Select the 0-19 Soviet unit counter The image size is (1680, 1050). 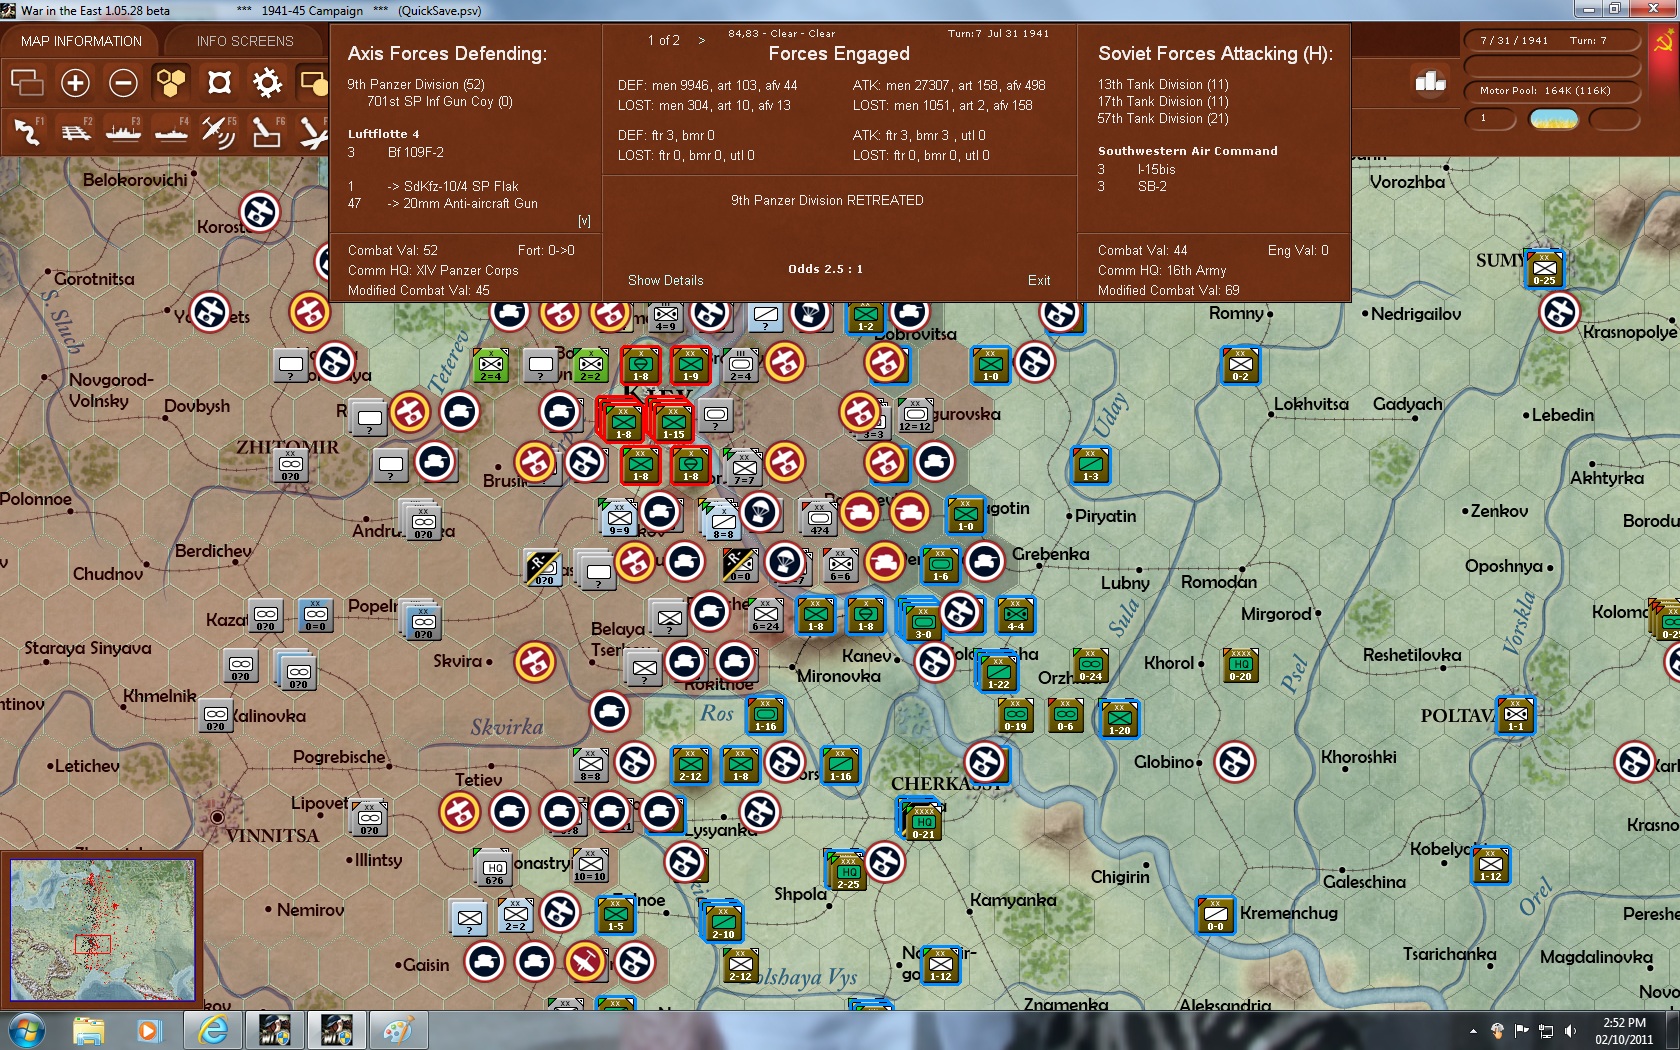point(1015,715)
